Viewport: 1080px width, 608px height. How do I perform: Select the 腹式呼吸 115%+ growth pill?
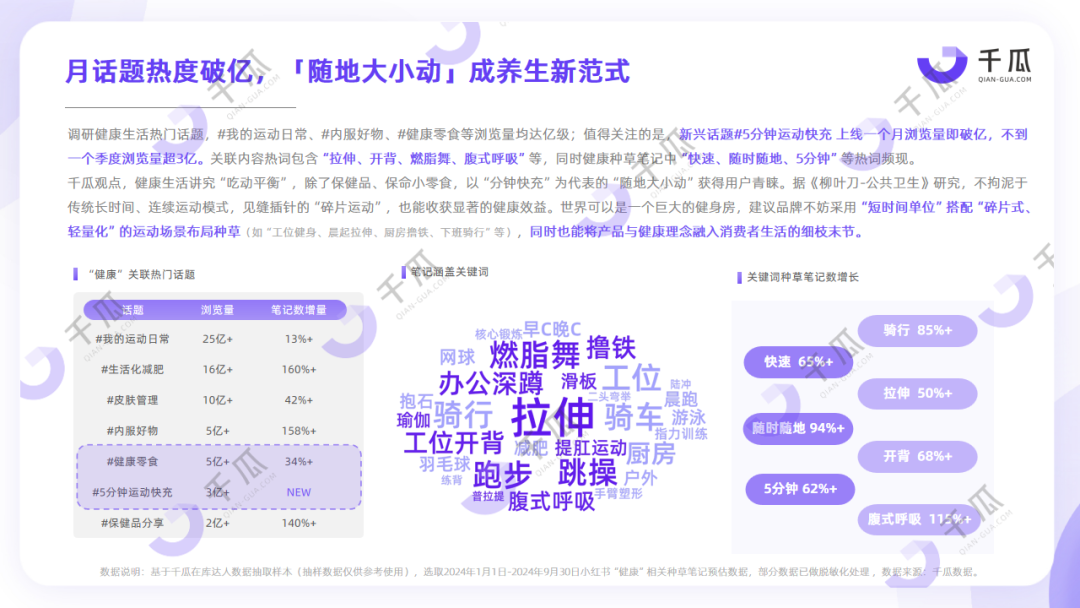coord(919,519)
